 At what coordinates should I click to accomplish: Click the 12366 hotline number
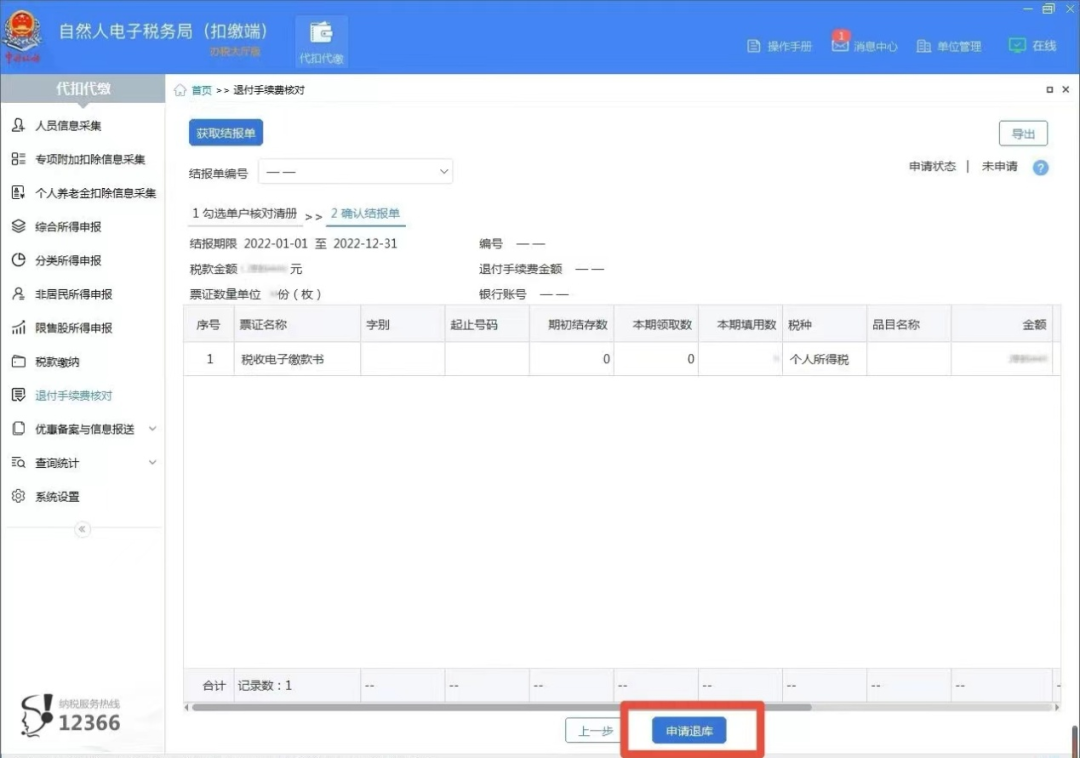click(89, 723)
